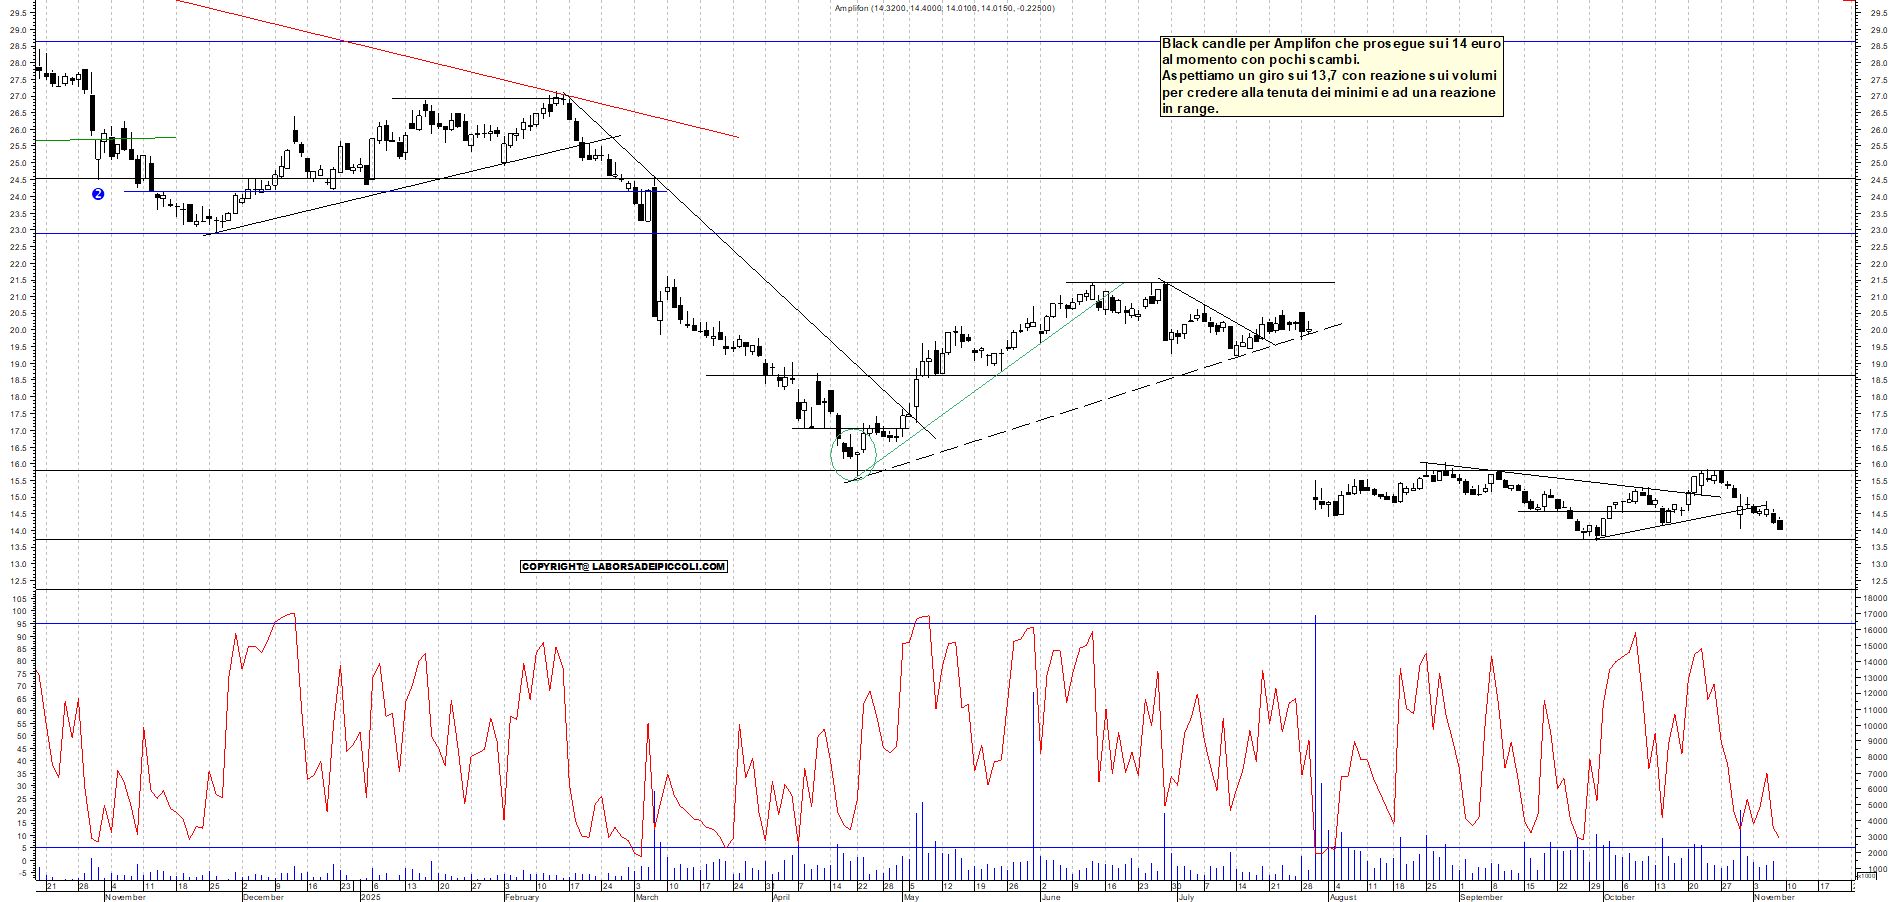1890x902 pixels.
Task: Open the COPYRIGHT@ LABORSADEIPICCOLI.COM link
Action: (x=625, y=565)
